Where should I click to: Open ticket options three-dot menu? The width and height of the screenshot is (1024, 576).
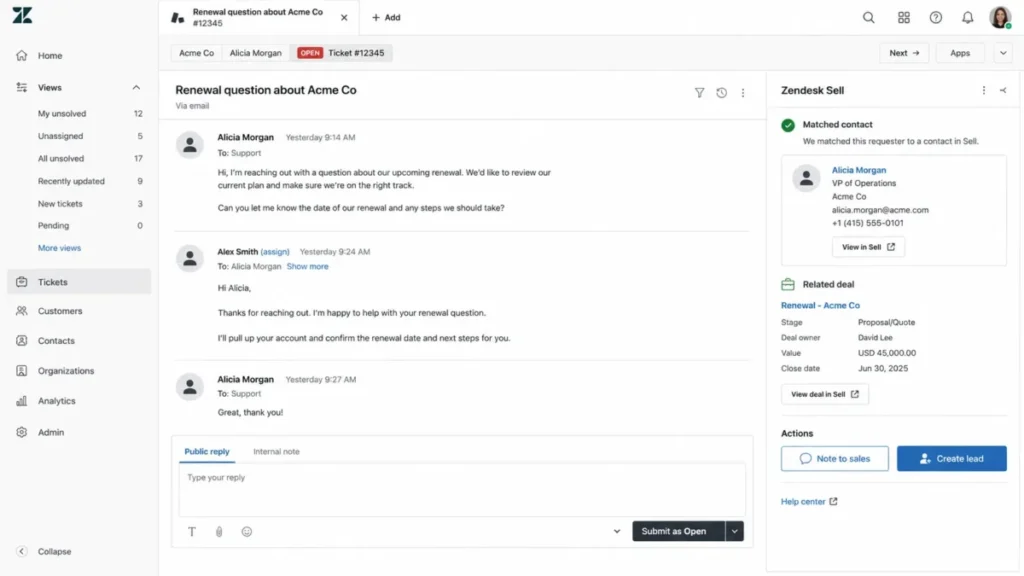coord(743,93)
